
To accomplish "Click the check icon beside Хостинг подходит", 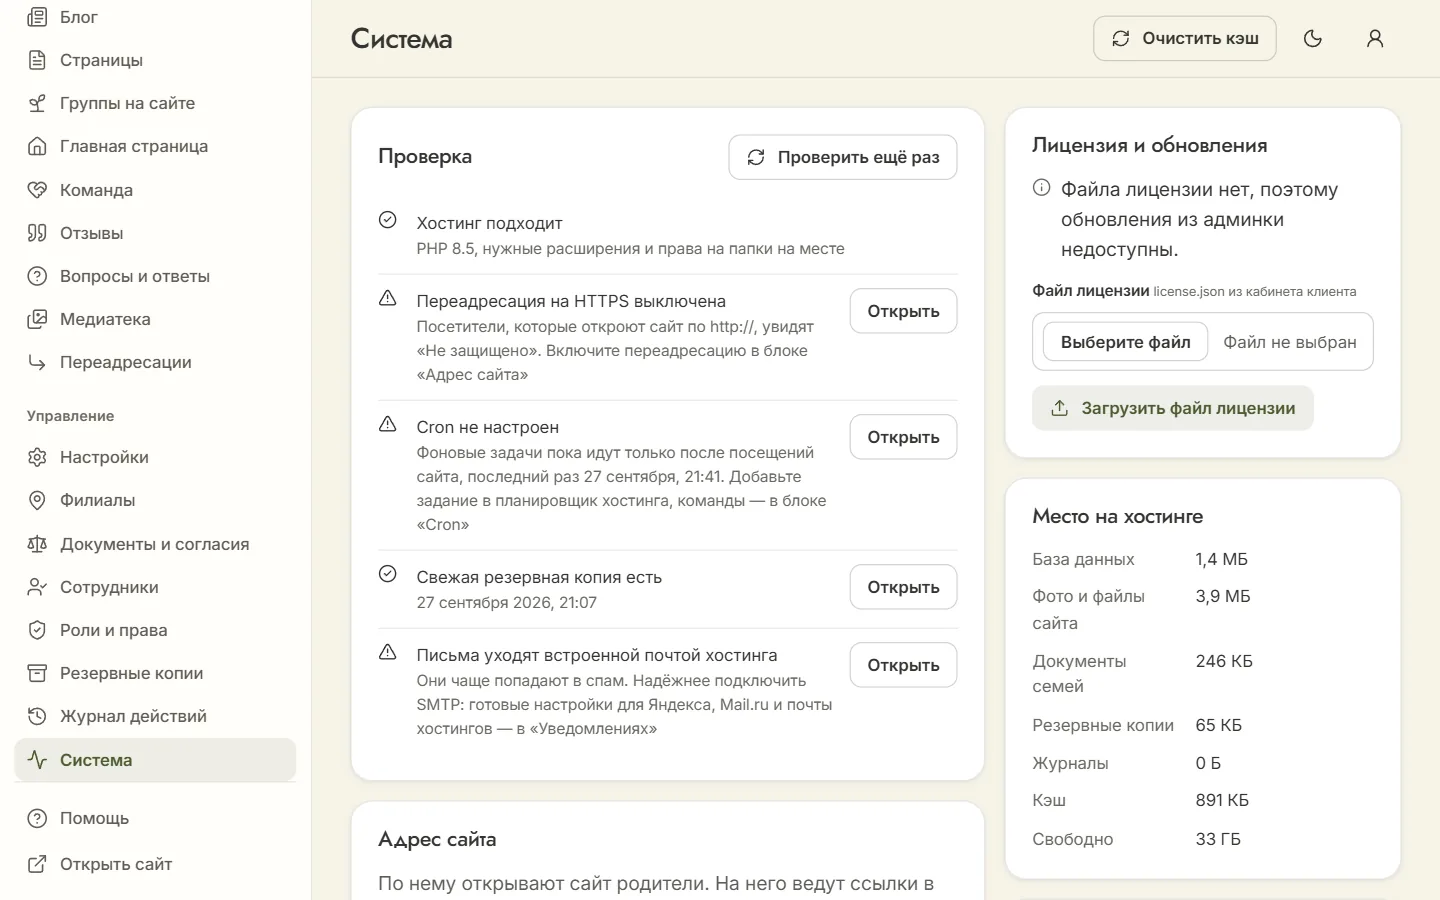I will coord(388,220).
